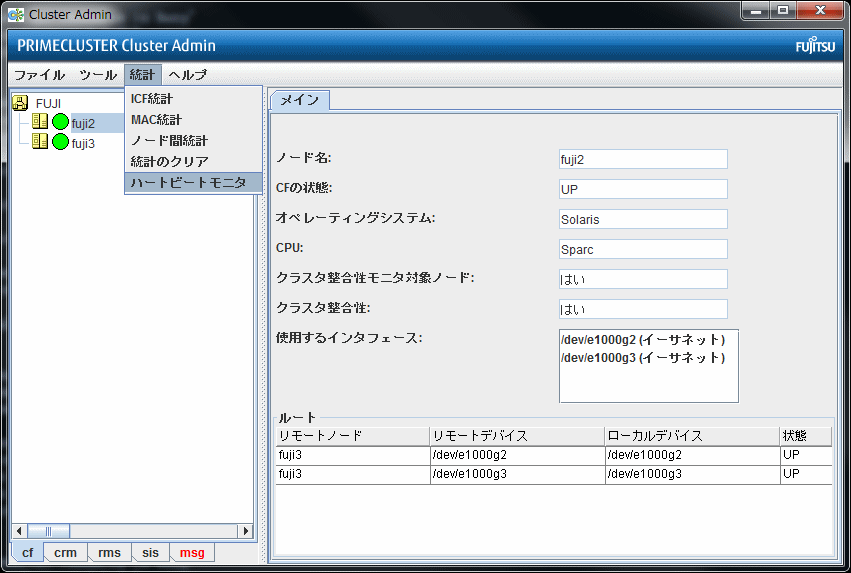This screenshot has height=573, width=851.
Task: Choose 統計のクリア from the menu
Action: [x=193, y=161]
